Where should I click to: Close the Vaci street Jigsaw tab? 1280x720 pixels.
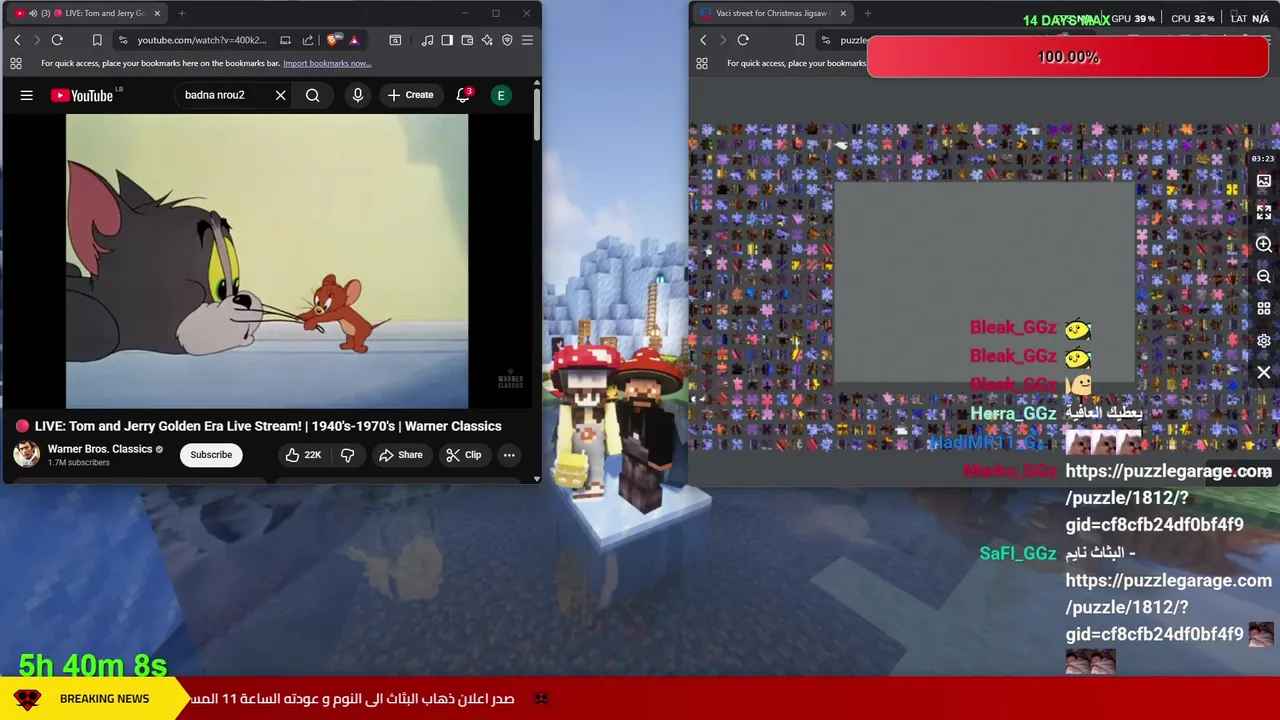pos(843,13)
